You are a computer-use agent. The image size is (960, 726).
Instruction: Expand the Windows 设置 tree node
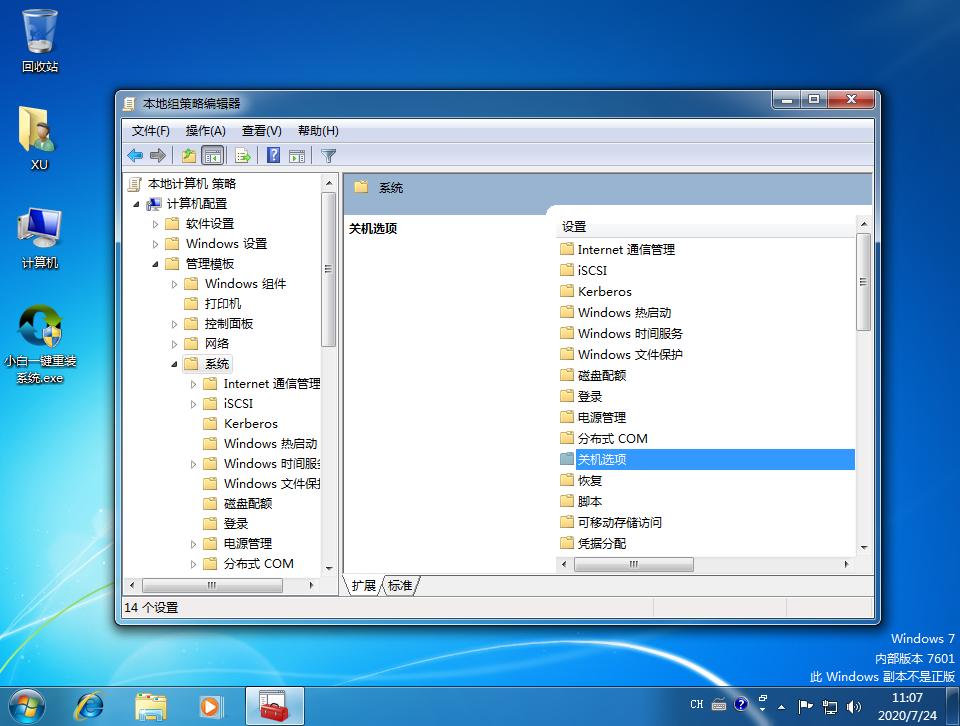point(156,244)
